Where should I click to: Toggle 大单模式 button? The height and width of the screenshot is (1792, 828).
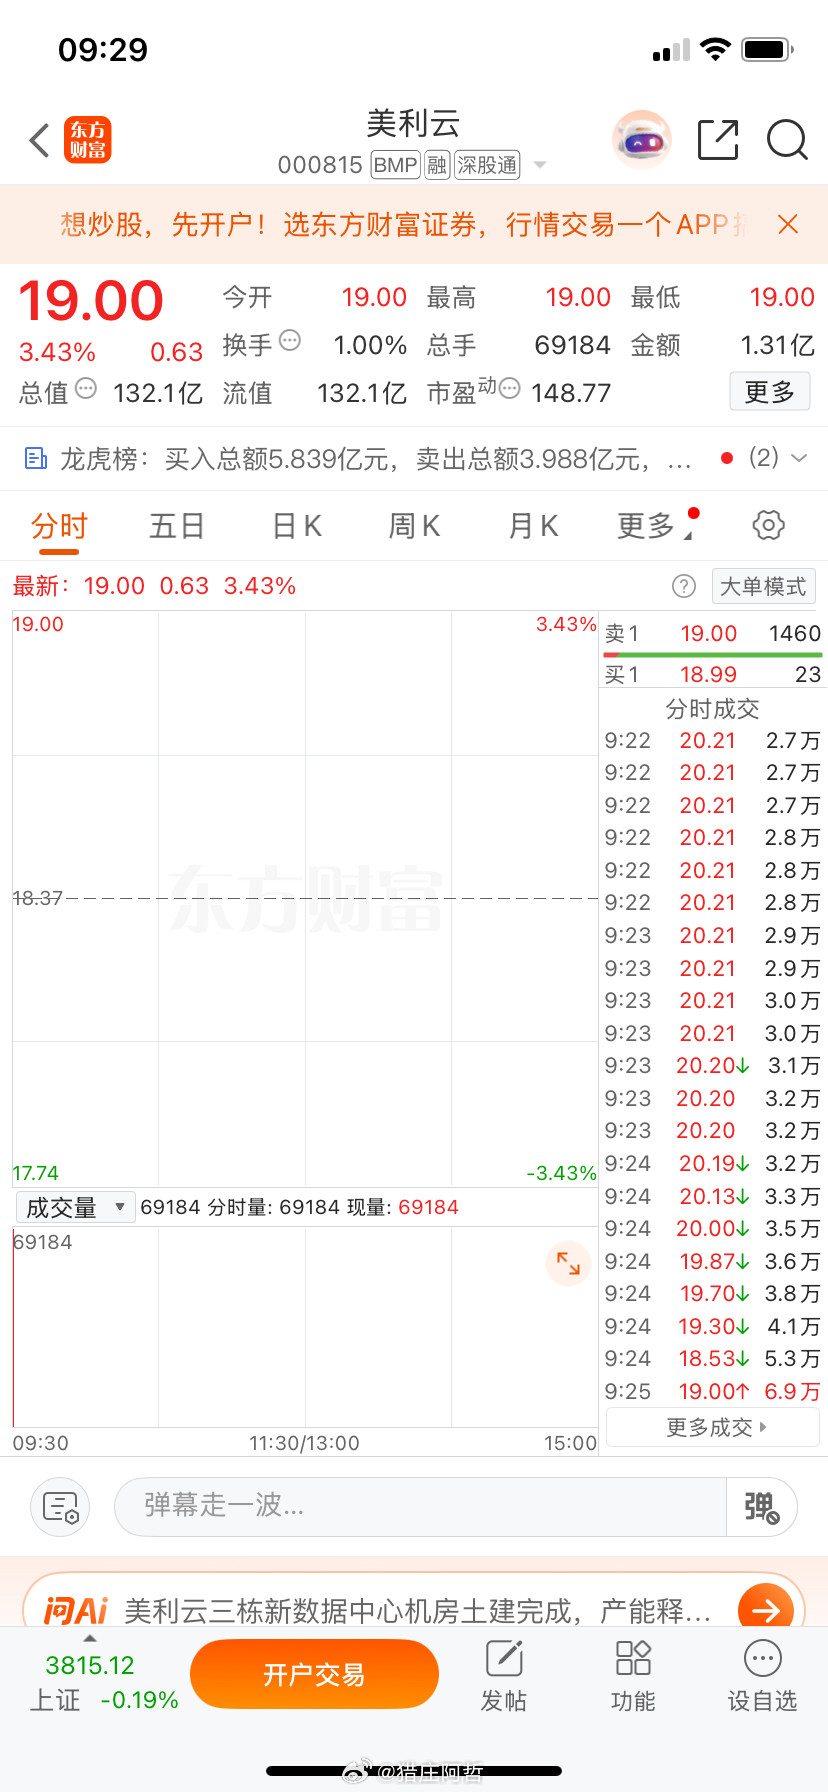pos(763,586)
